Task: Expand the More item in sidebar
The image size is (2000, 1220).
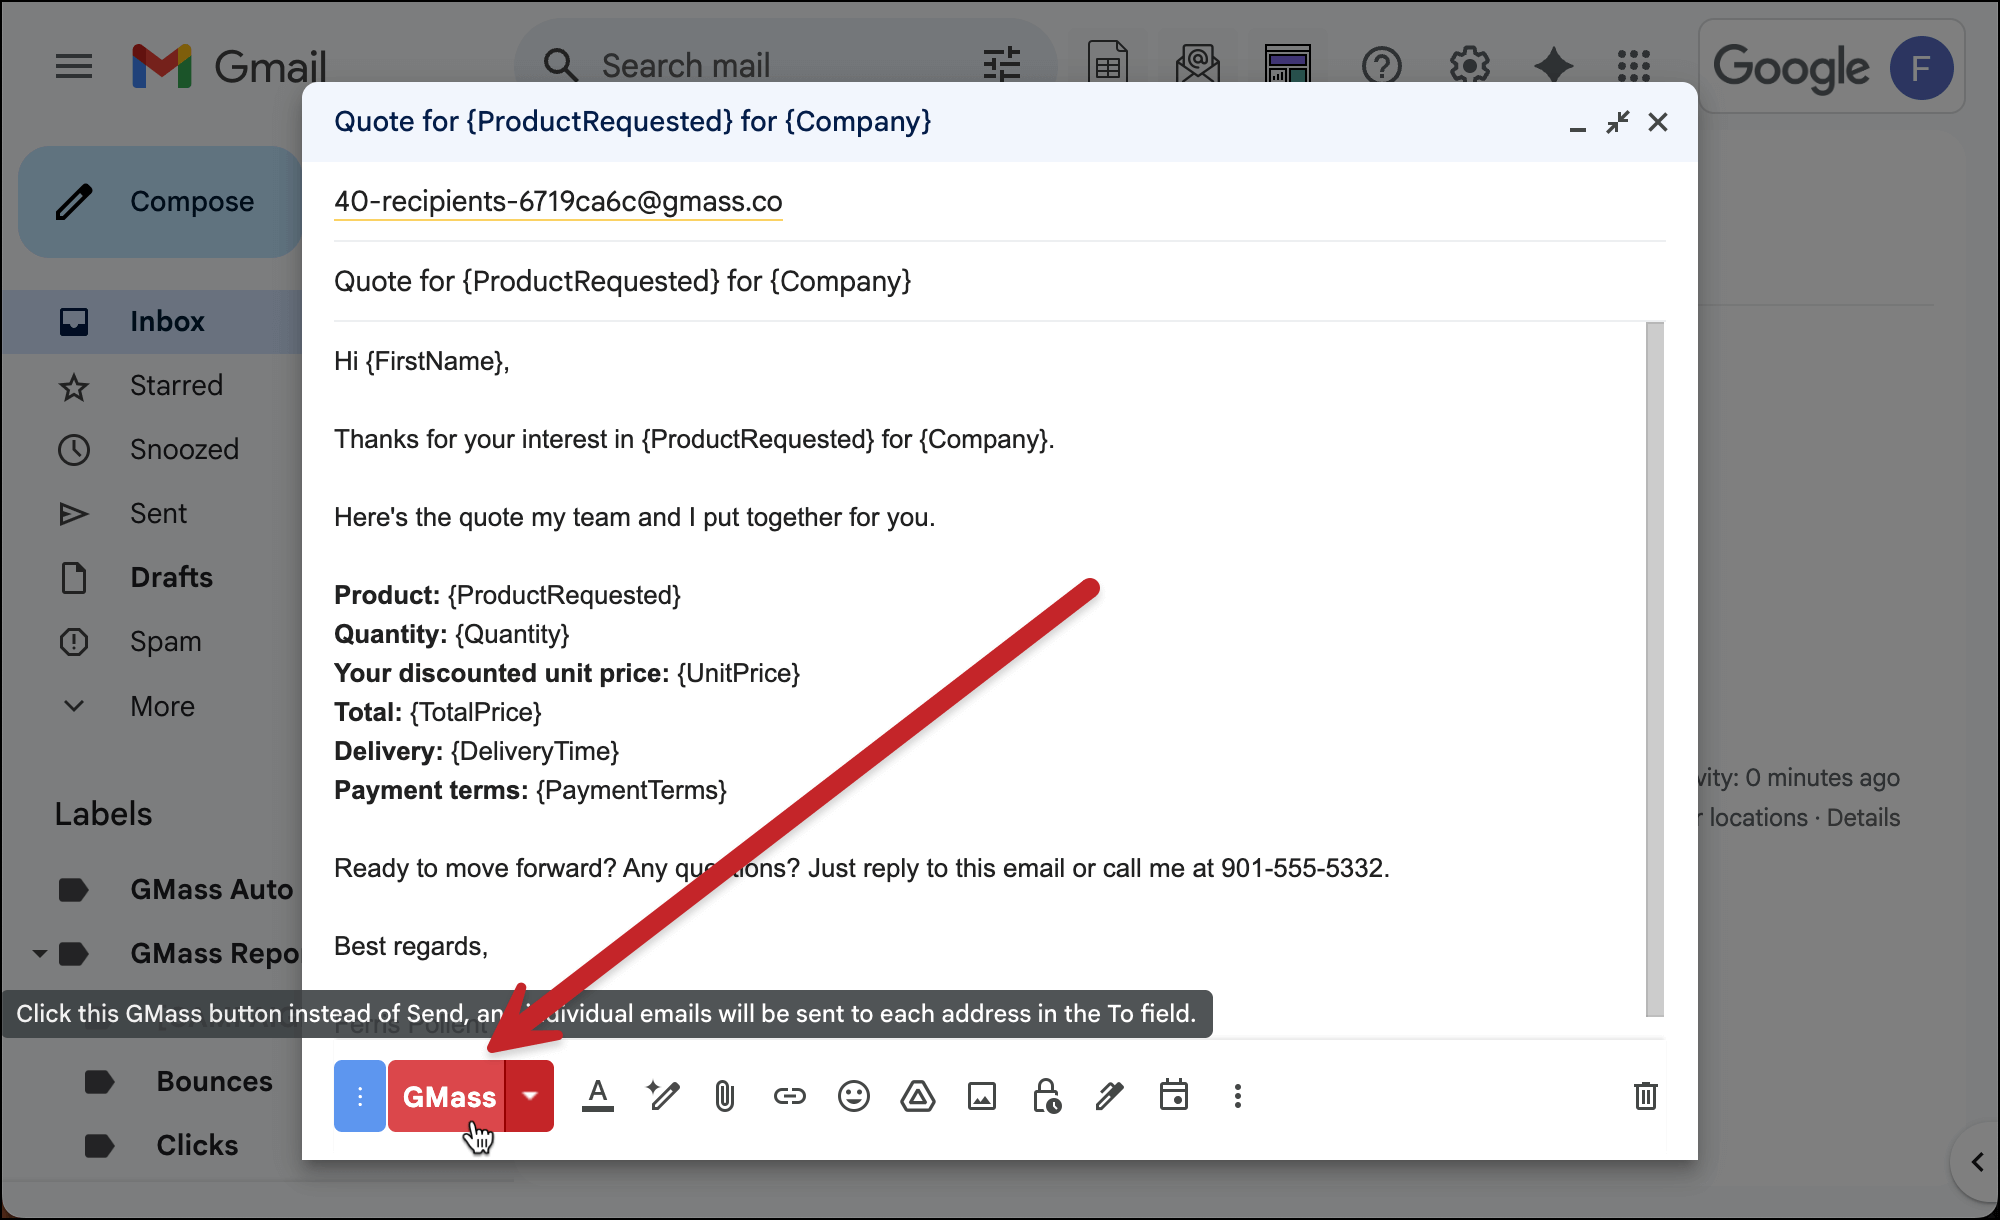Action: [x=162, y=706]
